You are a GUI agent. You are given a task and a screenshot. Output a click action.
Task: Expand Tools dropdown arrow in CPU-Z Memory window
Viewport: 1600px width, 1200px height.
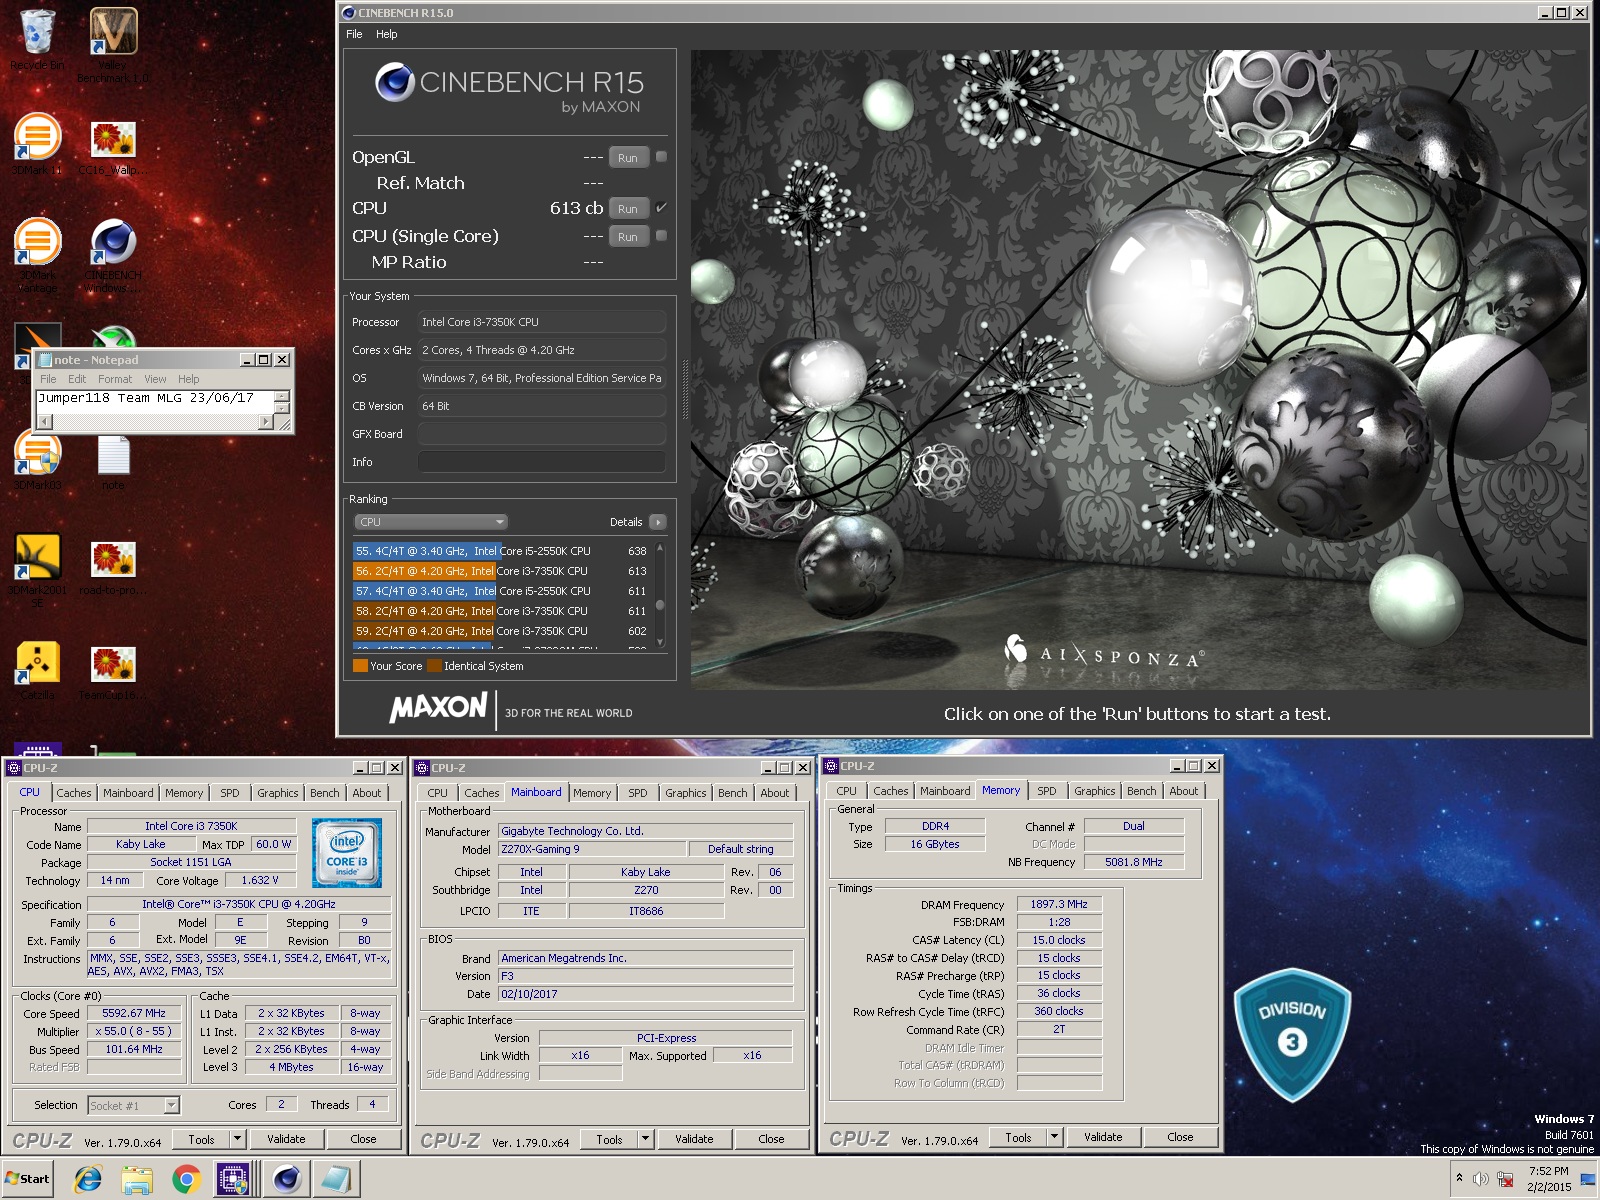click(x=1054, y=1137)
